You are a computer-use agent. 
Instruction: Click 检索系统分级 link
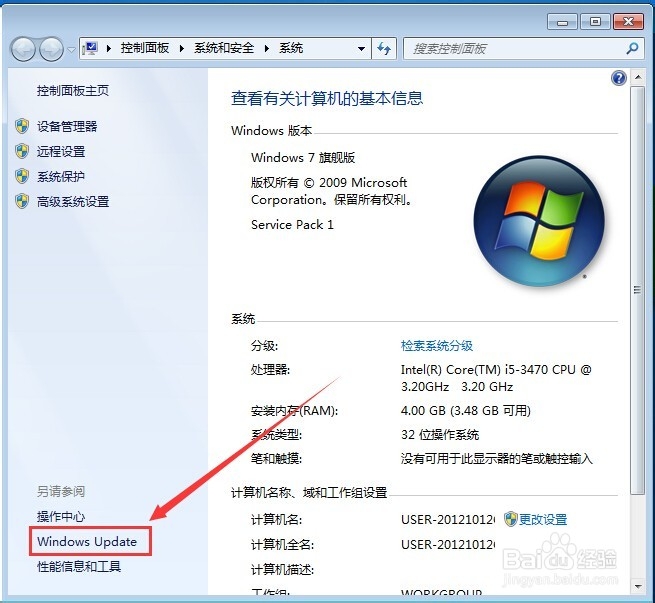[x=437, y=345]
